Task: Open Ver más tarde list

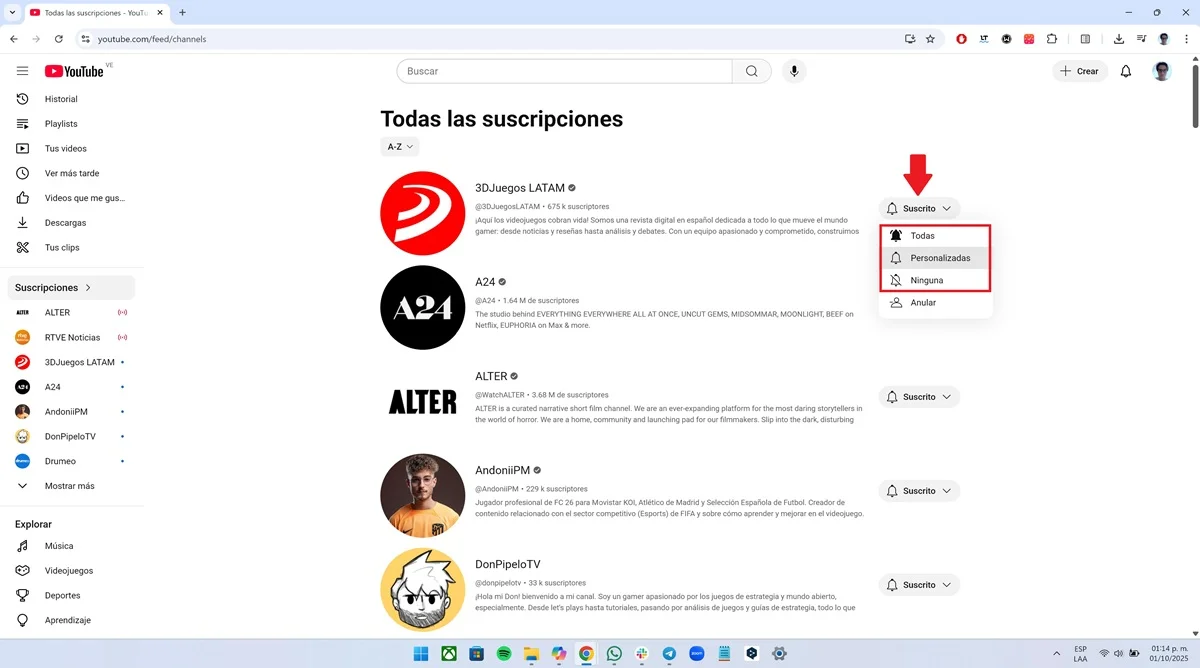Action: click(x=71, y=173)
